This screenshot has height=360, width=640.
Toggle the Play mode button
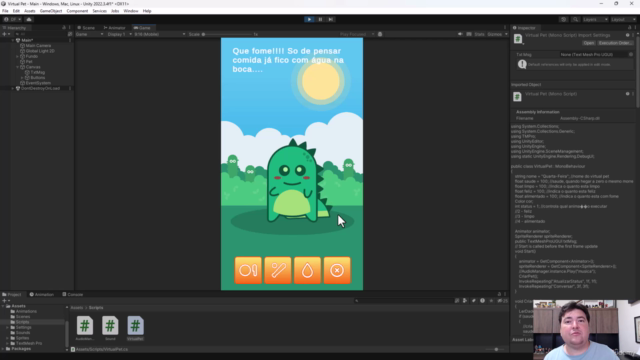click(x=309, y=19)
